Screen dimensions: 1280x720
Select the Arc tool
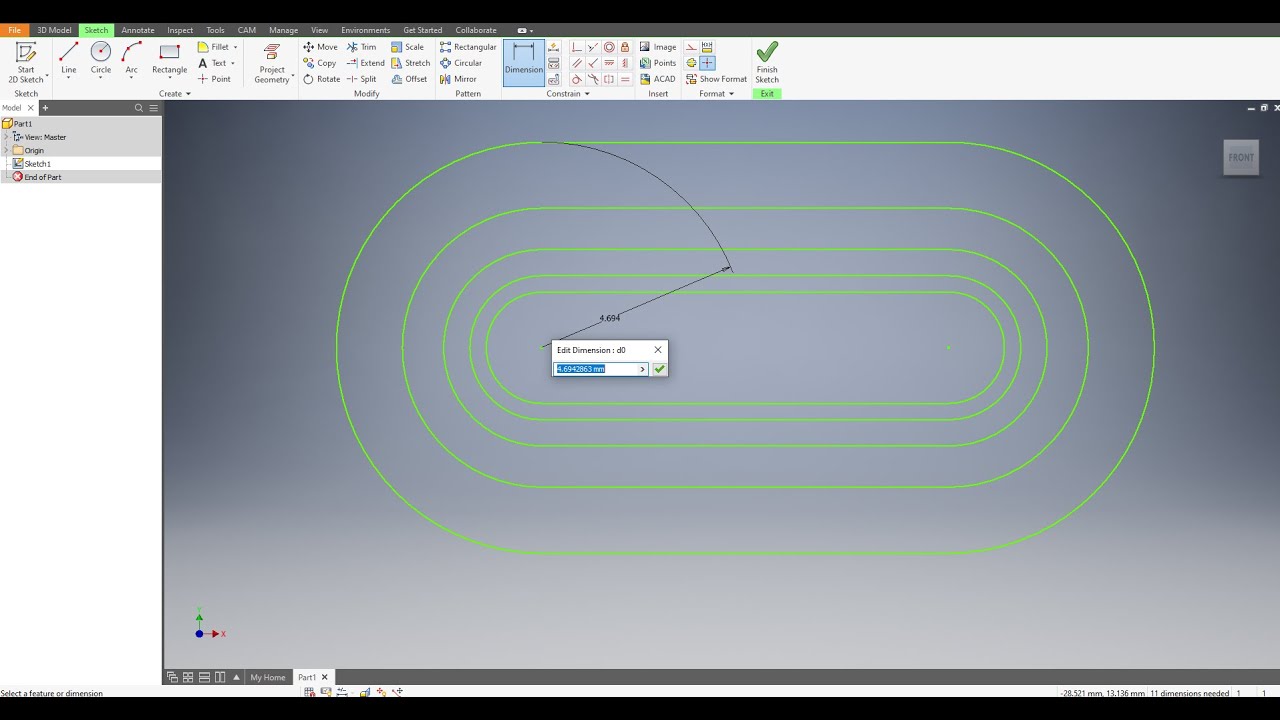click(x=132, y=58)
